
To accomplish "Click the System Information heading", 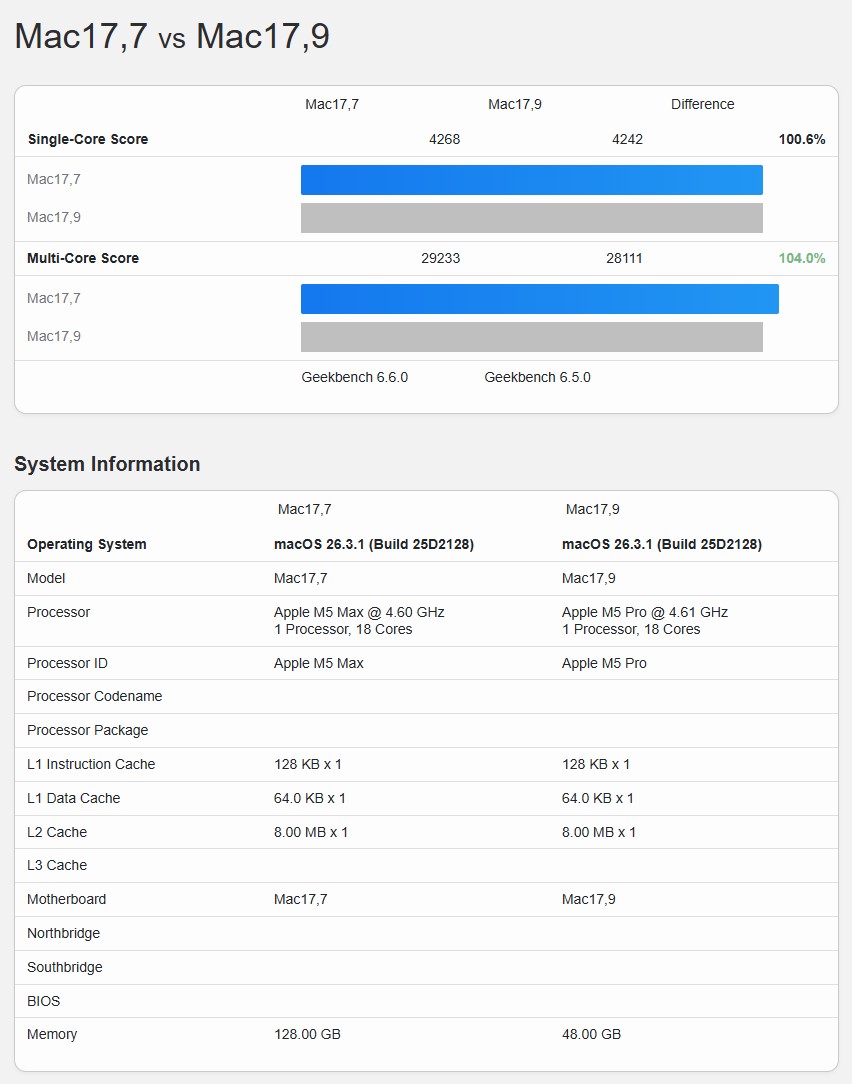I will [107, 464].
